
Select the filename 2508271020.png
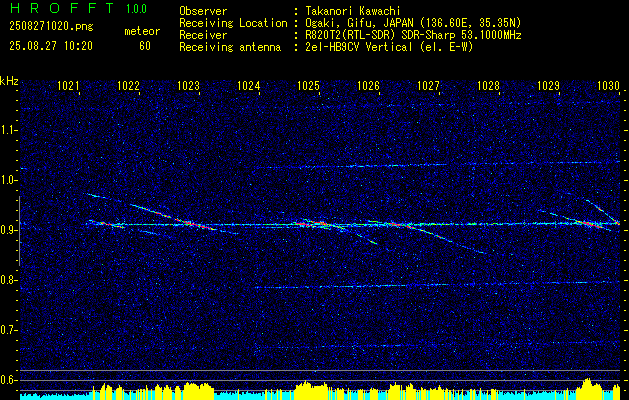(51, 27)
